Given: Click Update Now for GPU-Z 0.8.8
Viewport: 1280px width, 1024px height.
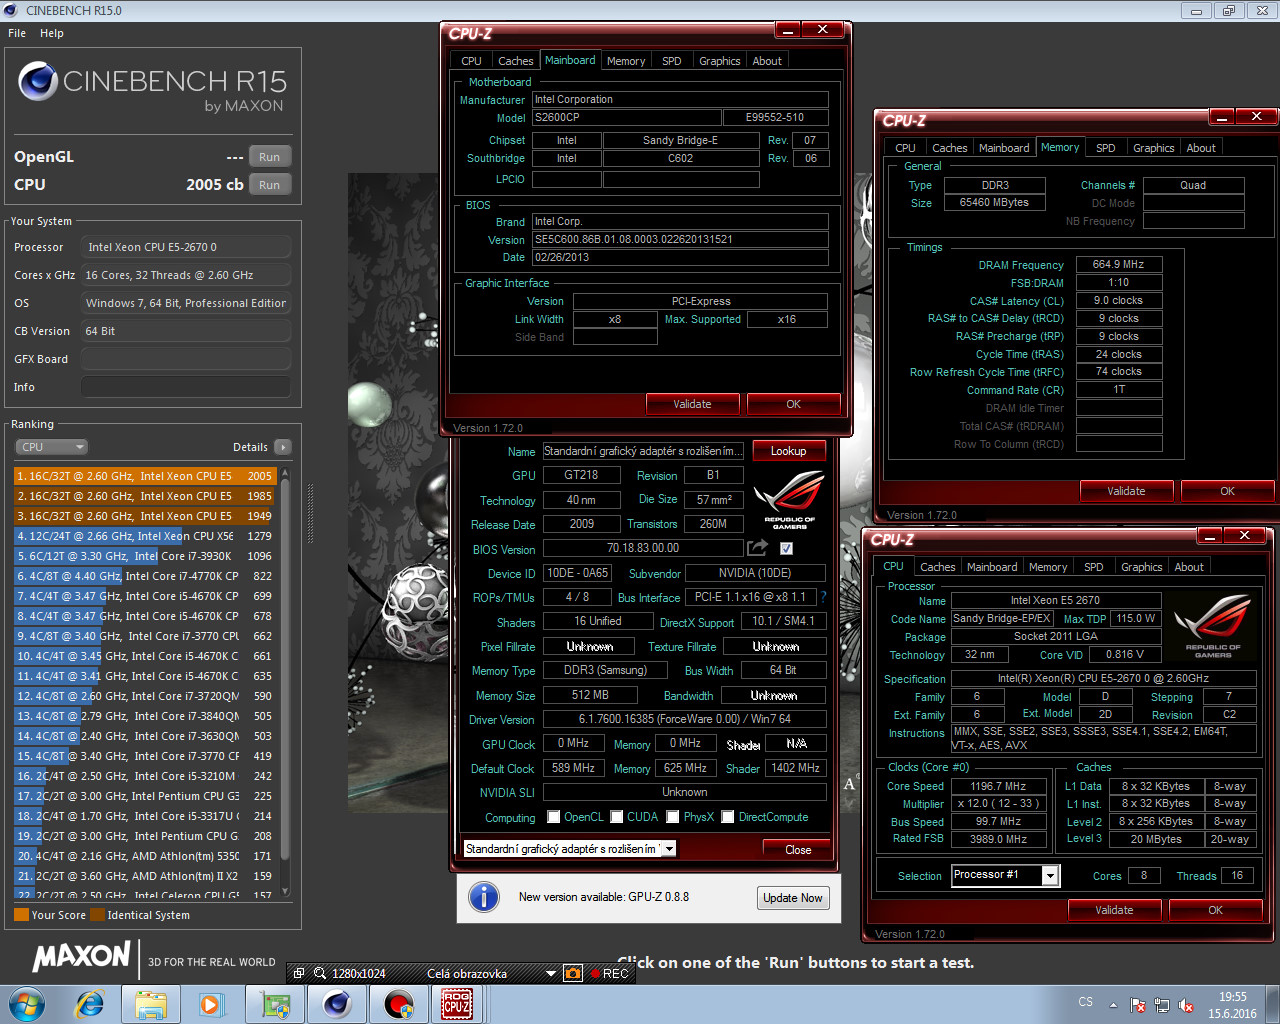Looking at the screenshot, I should point(792,898).
